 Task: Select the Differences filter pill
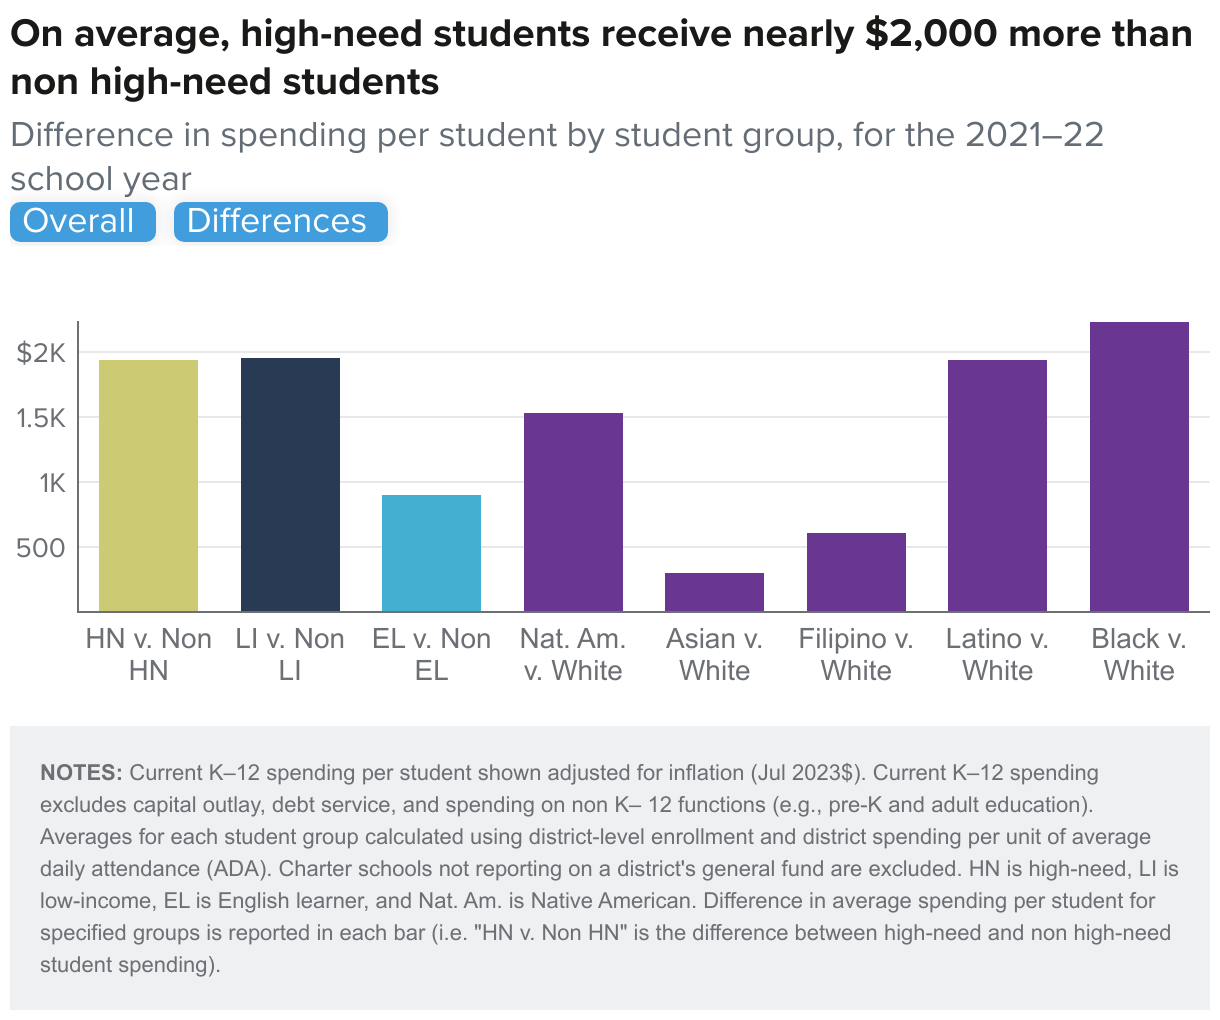(280, 221)
